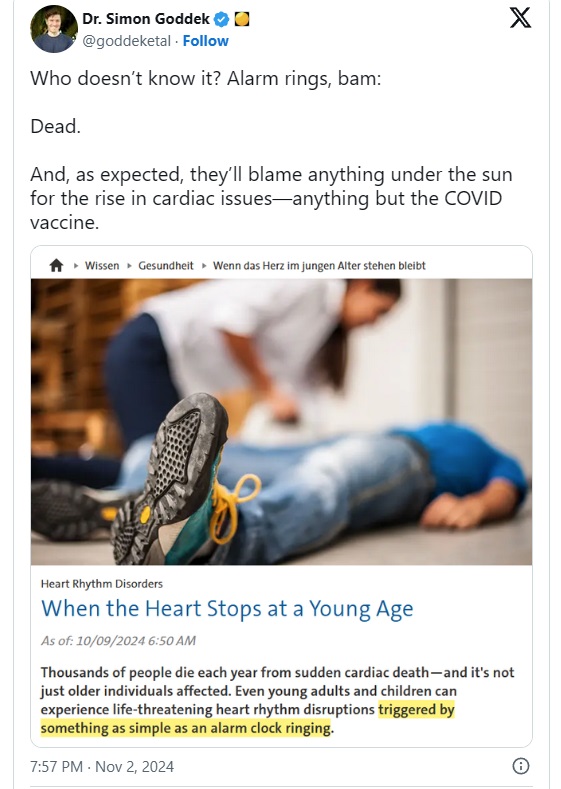The width and height of the screenshot is (561, 789).
Task: Open the resuscitation photo in the tweet
Action: 281,422
